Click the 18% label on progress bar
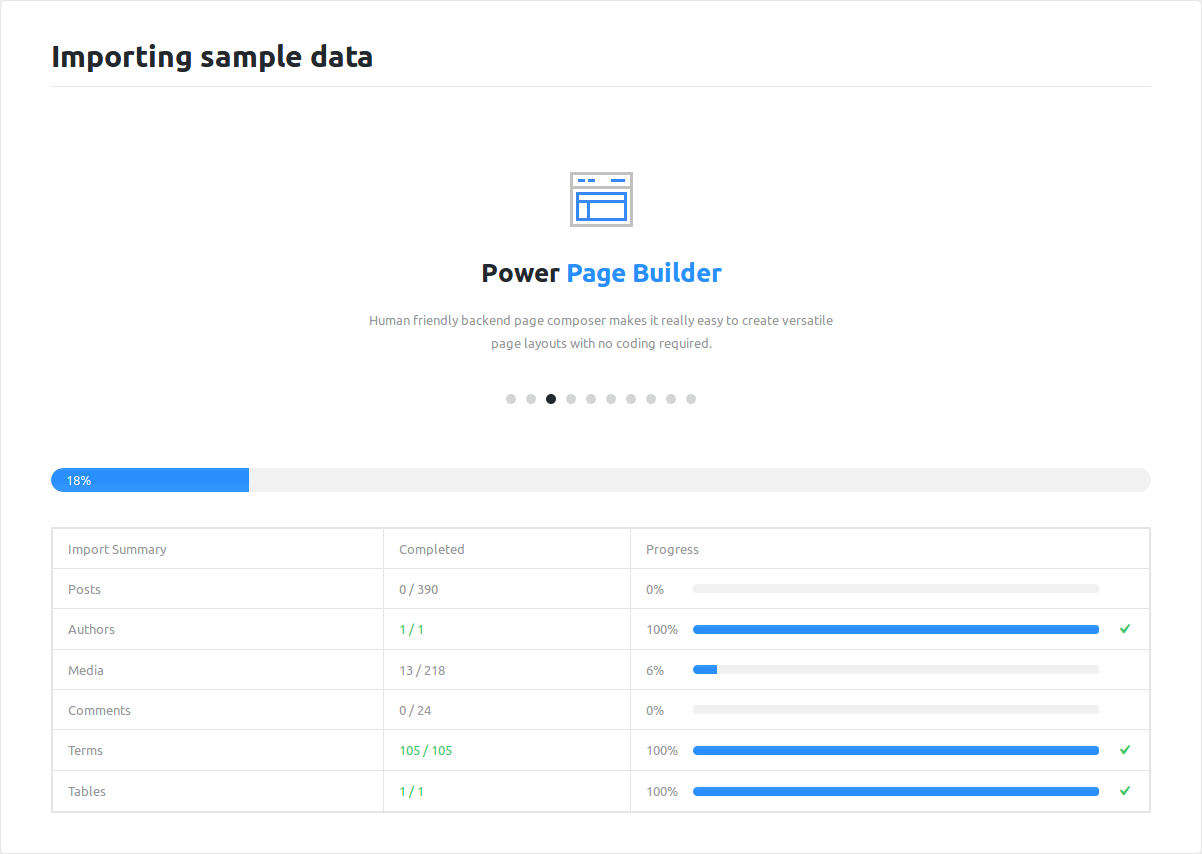This screenshot has height=854, width=1202. coord(79,480)
